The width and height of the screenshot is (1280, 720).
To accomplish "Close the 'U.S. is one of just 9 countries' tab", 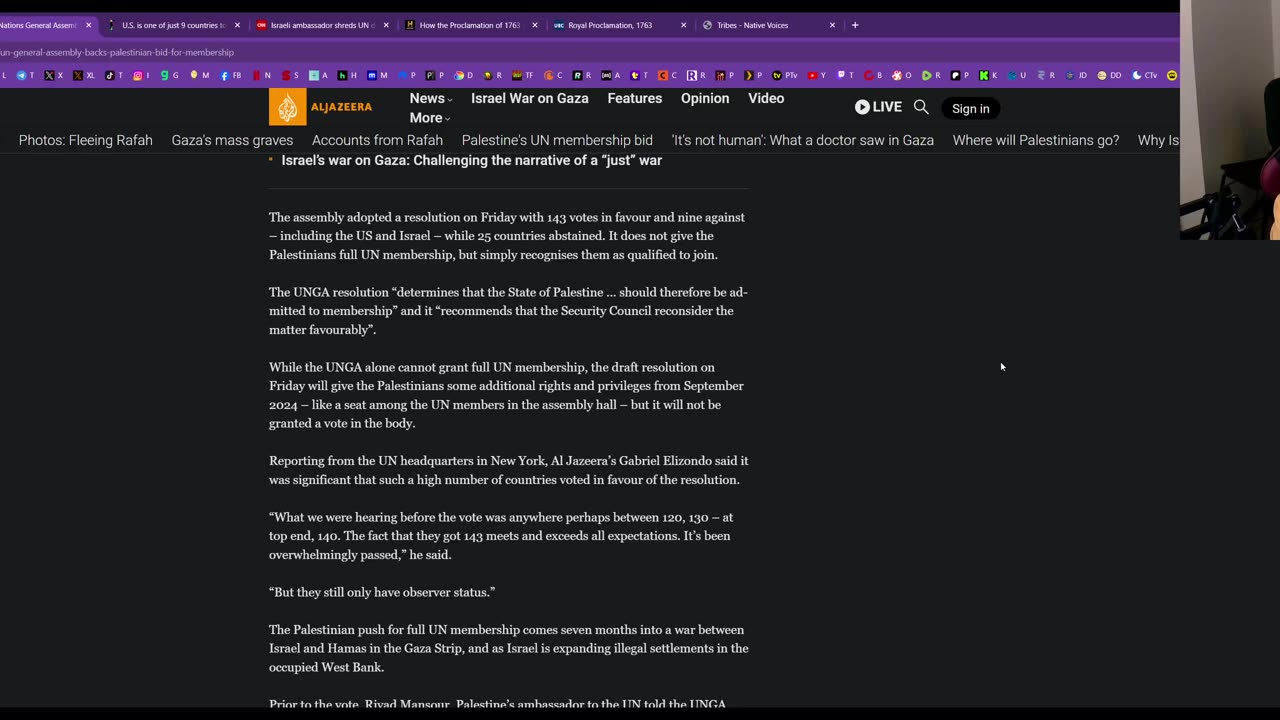I will (237, 25).
